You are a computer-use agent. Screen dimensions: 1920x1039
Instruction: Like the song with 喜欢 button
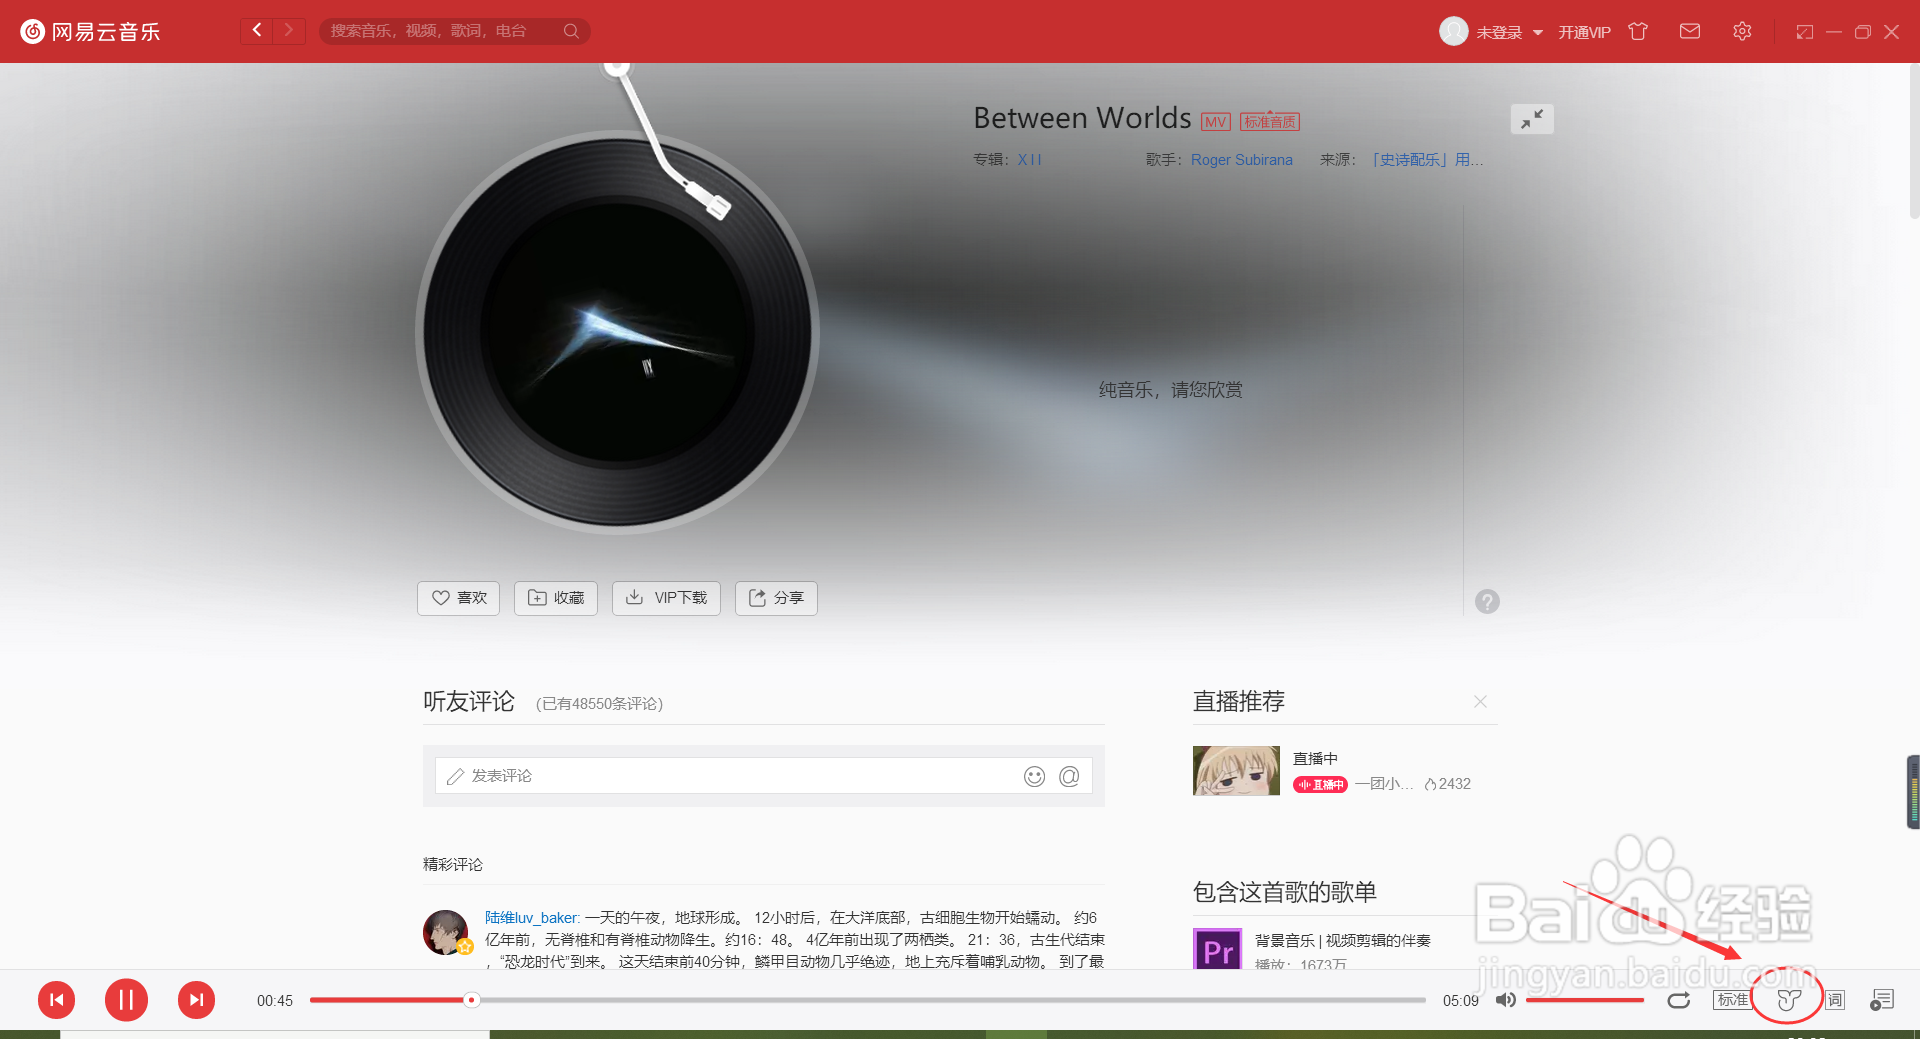(x=458, y=598)
